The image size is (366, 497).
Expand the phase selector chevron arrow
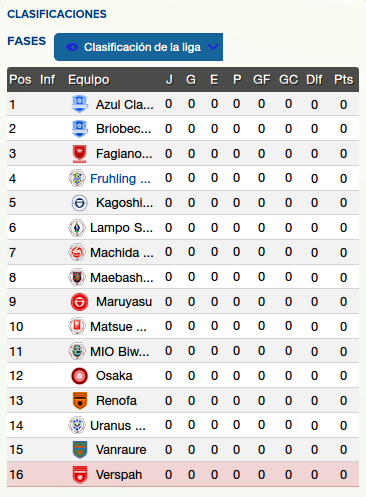click(x=213, y=47)
